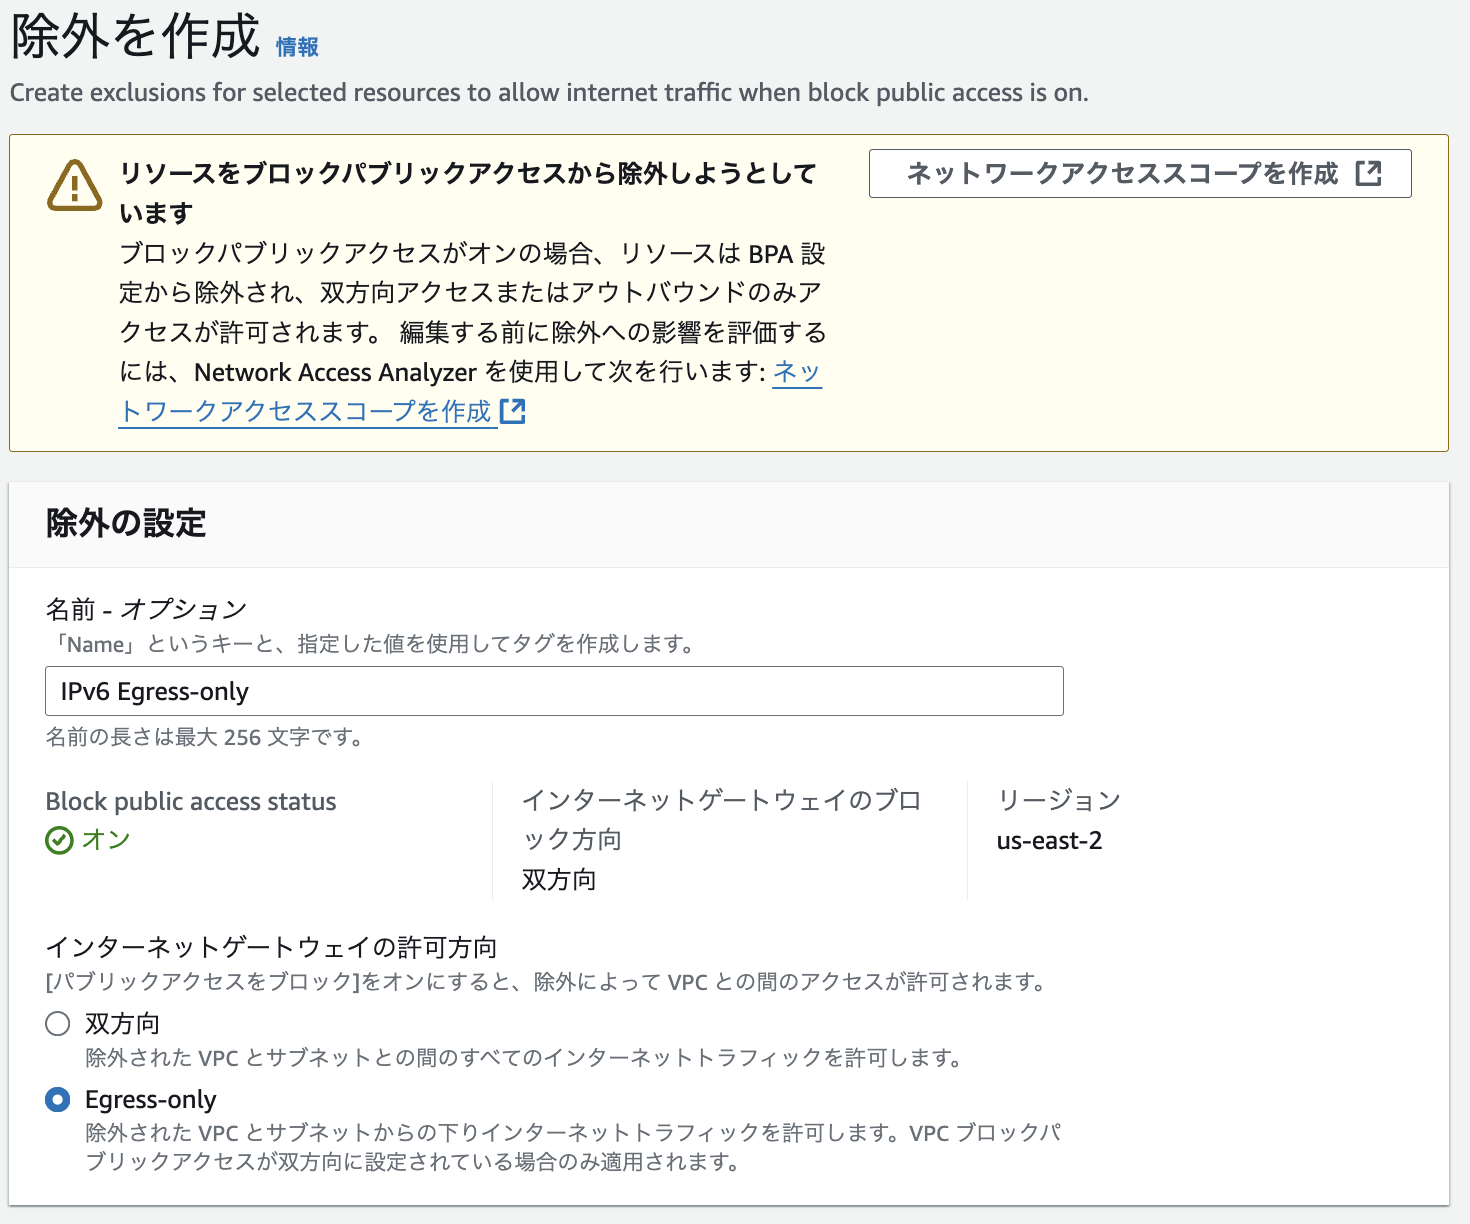
Task: Select the Egress-only radio button
Action: [x=56, y=1100]
